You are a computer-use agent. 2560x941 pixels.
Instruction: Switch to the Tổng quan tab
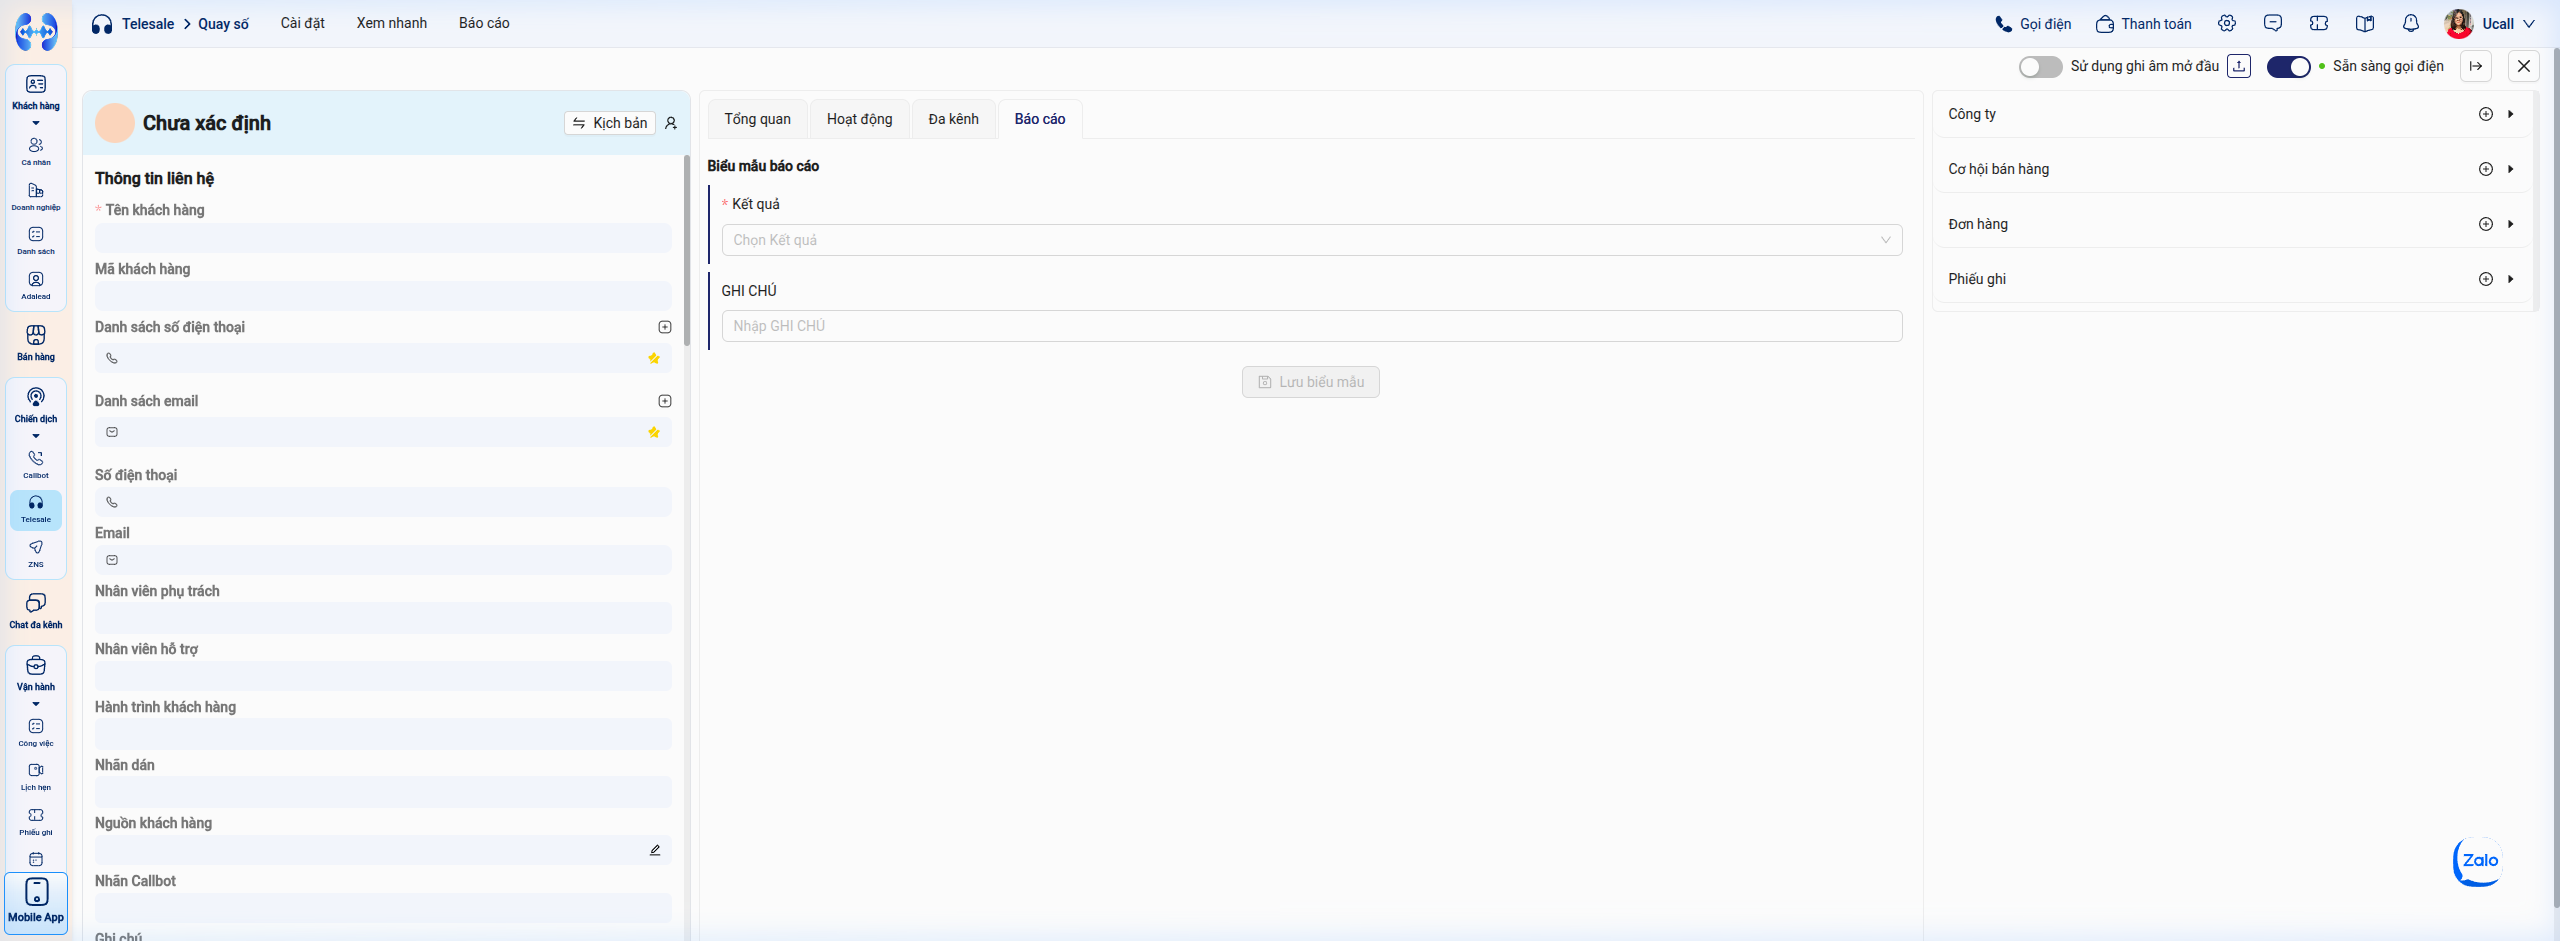(757, 119)
